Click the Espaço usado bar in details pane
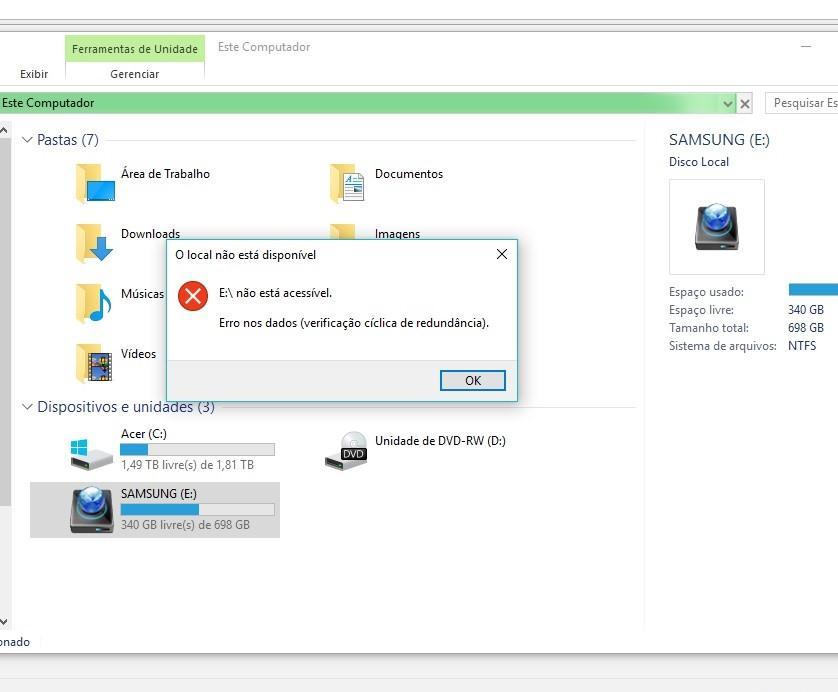The image size is (838, 692). pyautogui.click(x=813, y=290)
